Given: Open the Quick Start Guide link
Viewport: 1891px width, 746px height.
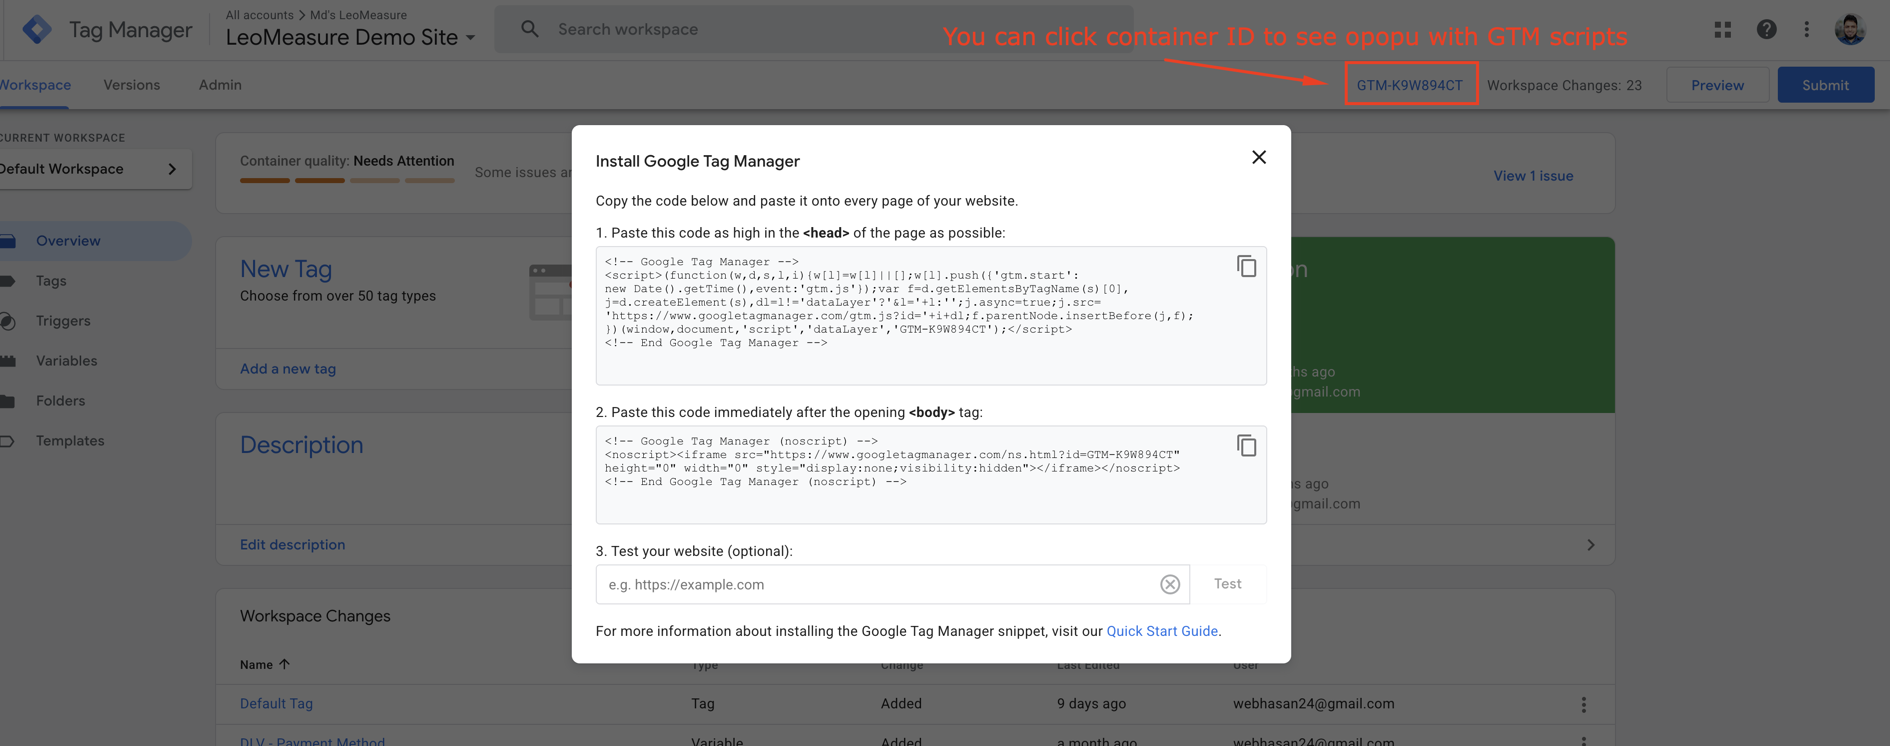Looking at the screenshot, I should pos(1162,631).
